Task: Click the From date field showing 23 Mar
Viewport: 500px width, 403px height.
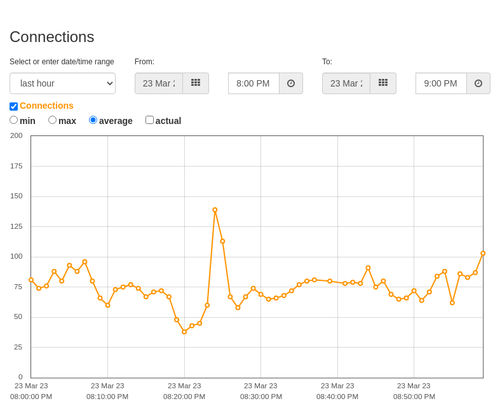Action: pos(159,83)
